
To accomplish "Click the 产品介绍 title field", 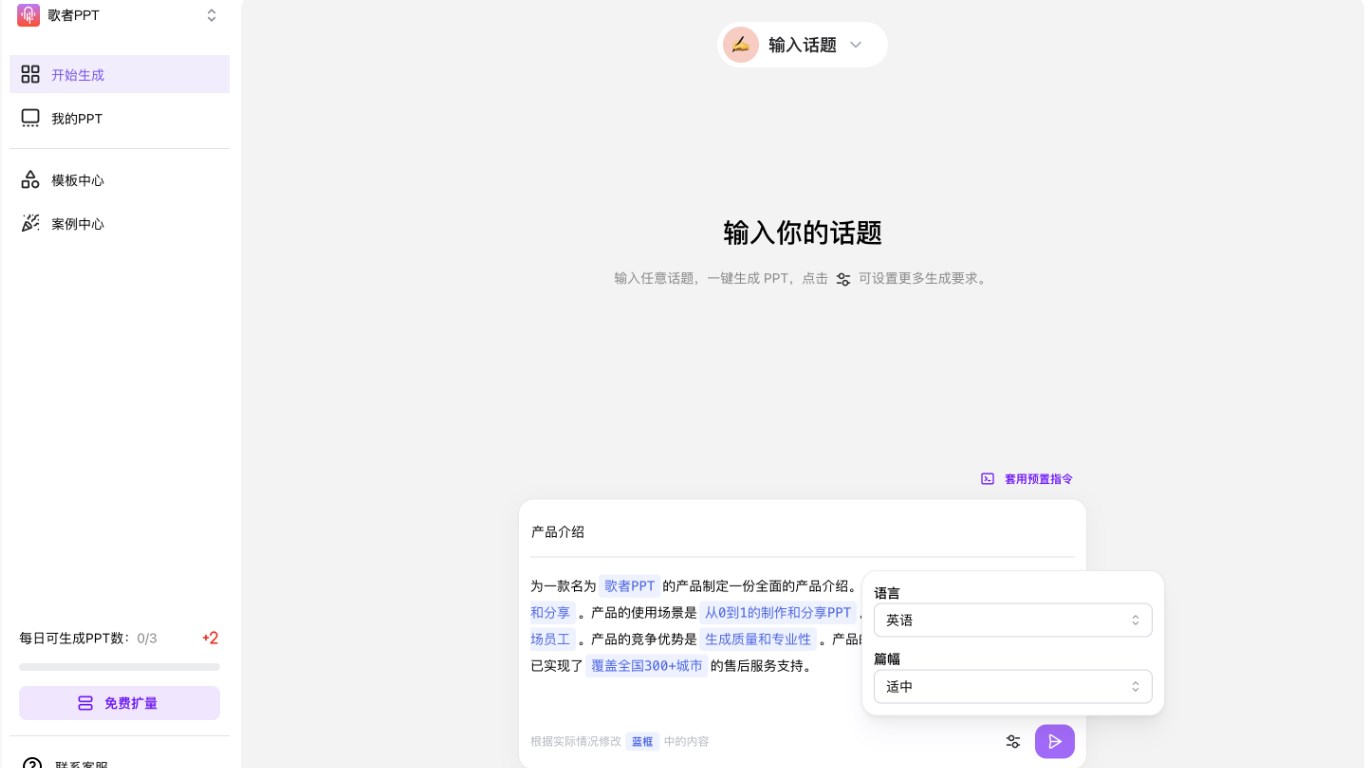I will [x=802, y=532].
